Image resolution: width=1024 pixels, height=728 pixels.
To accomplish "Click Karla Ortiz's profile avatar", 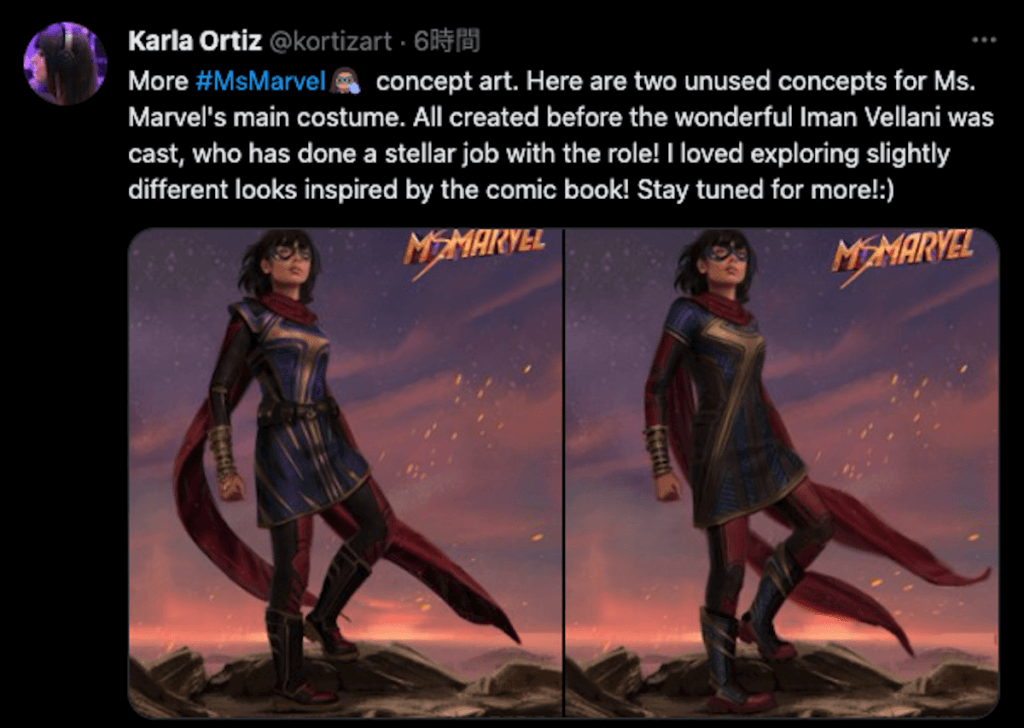I will tap(65, 63).
